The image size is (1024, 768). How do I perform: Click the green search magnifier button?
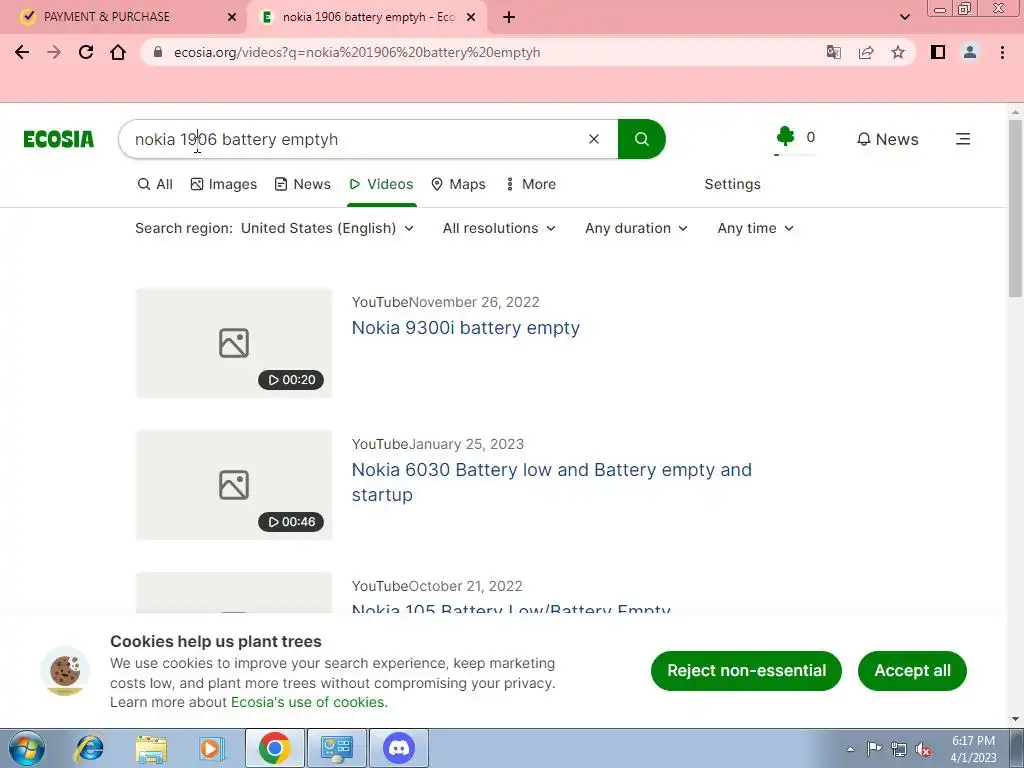coord(641,139)
